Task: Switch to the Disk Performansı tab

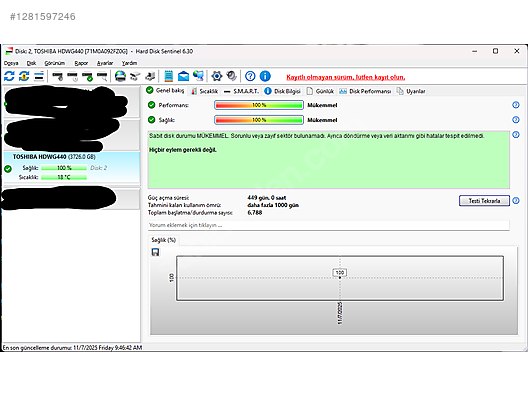Action: [x=365, y=91]
